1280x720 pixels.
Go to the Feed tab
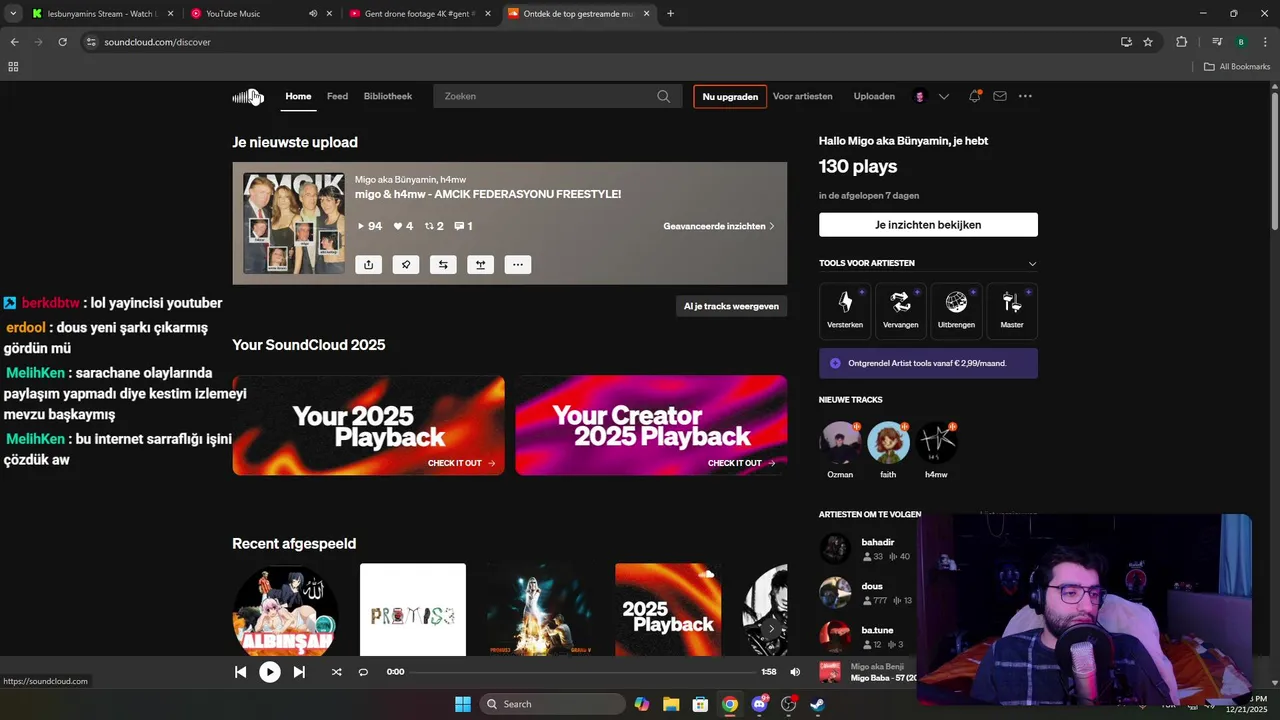click(338, 97)
